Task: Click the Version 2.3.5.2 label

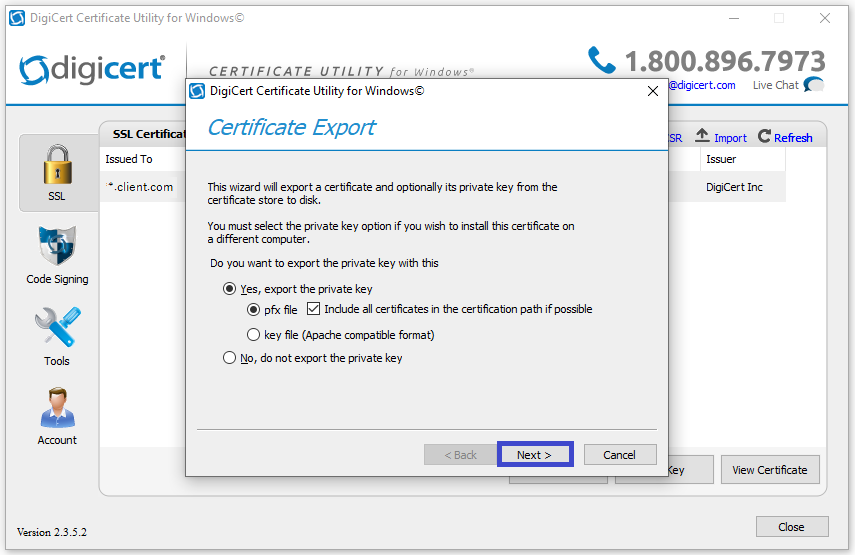Action: click(x=52, y=532)
